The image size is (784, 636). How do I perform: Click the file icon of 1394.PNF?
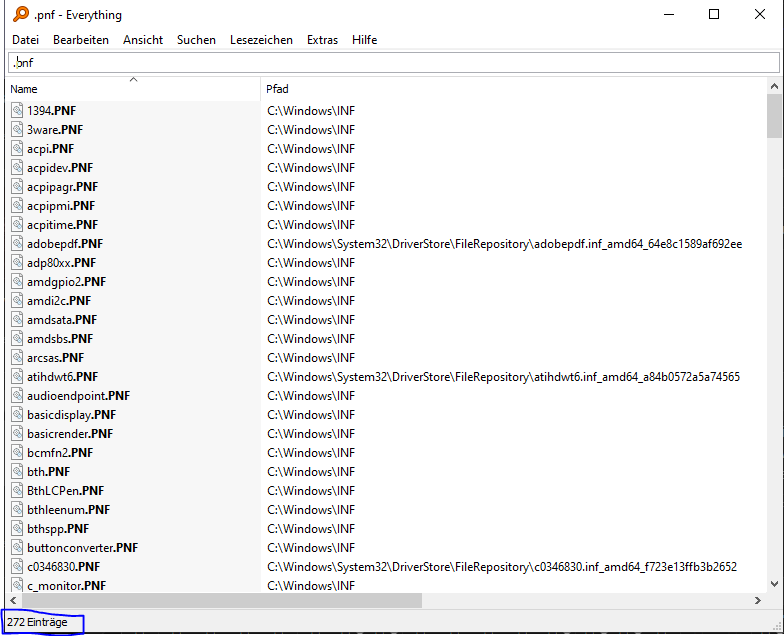click(18, 110)
